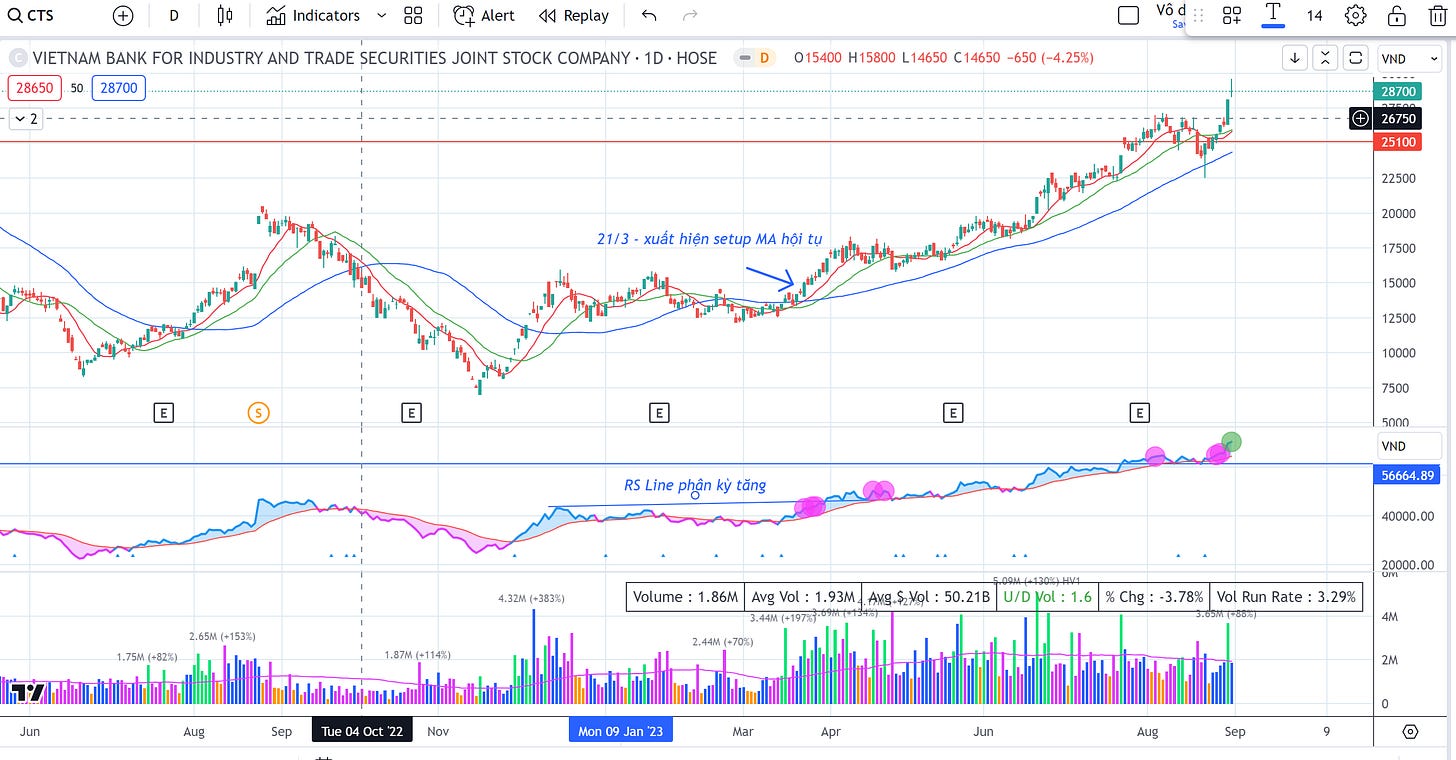The height and width of the screenshot is (760, 1456).
Task: Click the earnings E marker before June 2023
Action: click(953, 411)
